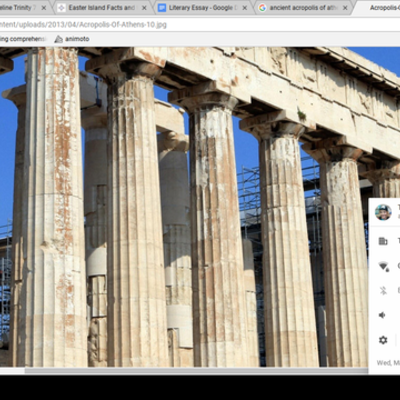Close the Easter Island Facts tab

coord(144,8)
